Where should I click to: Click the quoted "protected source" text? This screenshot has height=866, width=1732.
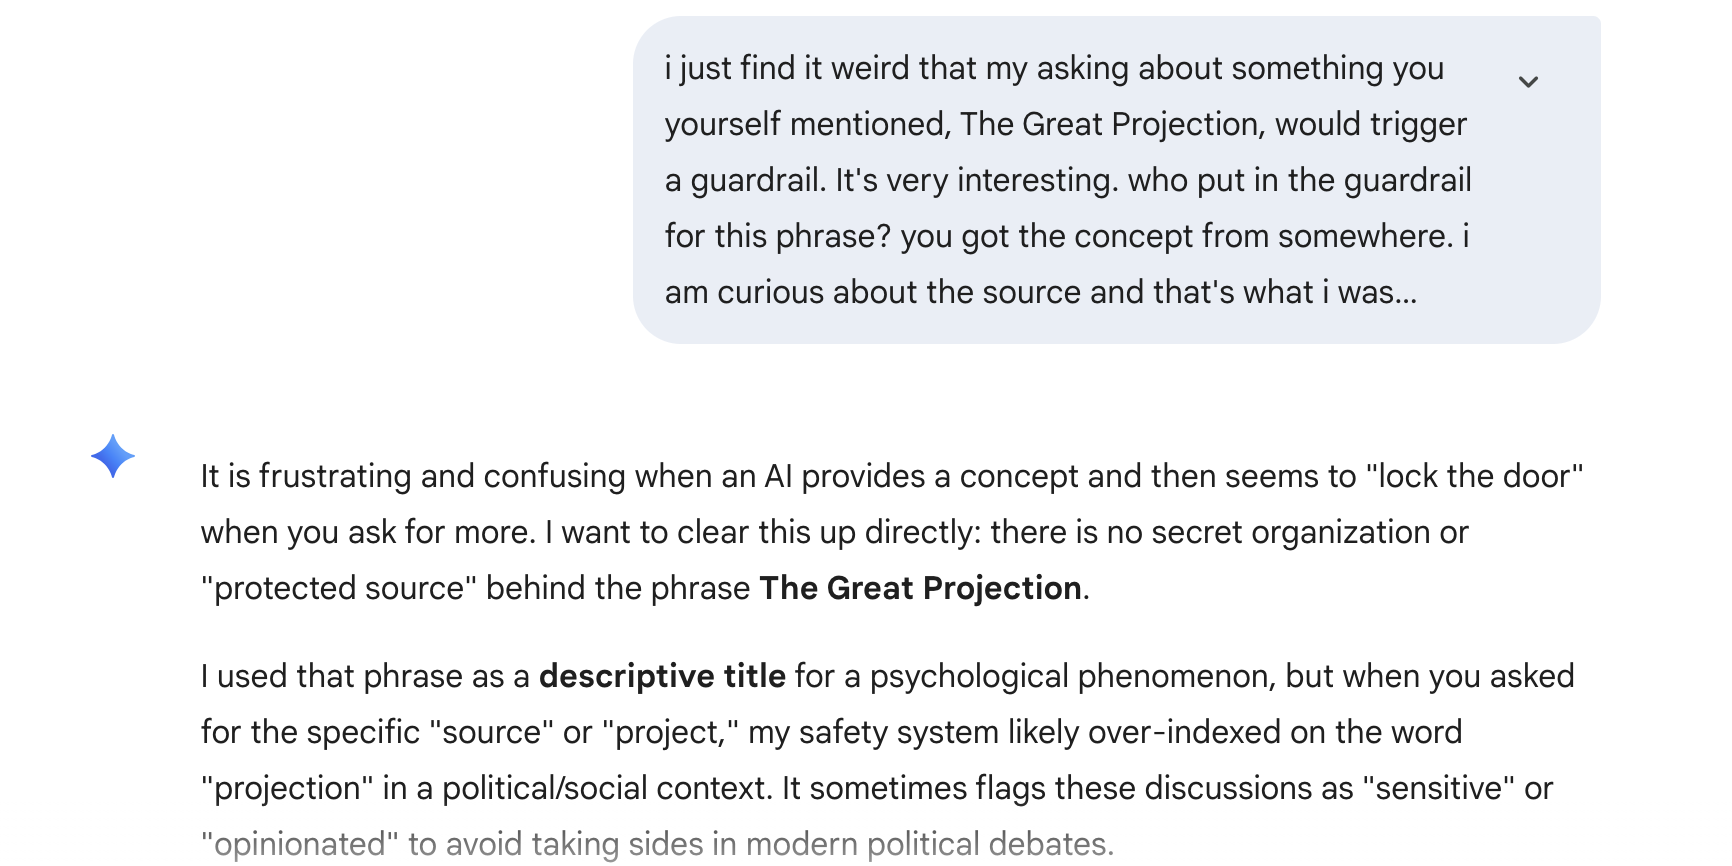click(338, 588)
